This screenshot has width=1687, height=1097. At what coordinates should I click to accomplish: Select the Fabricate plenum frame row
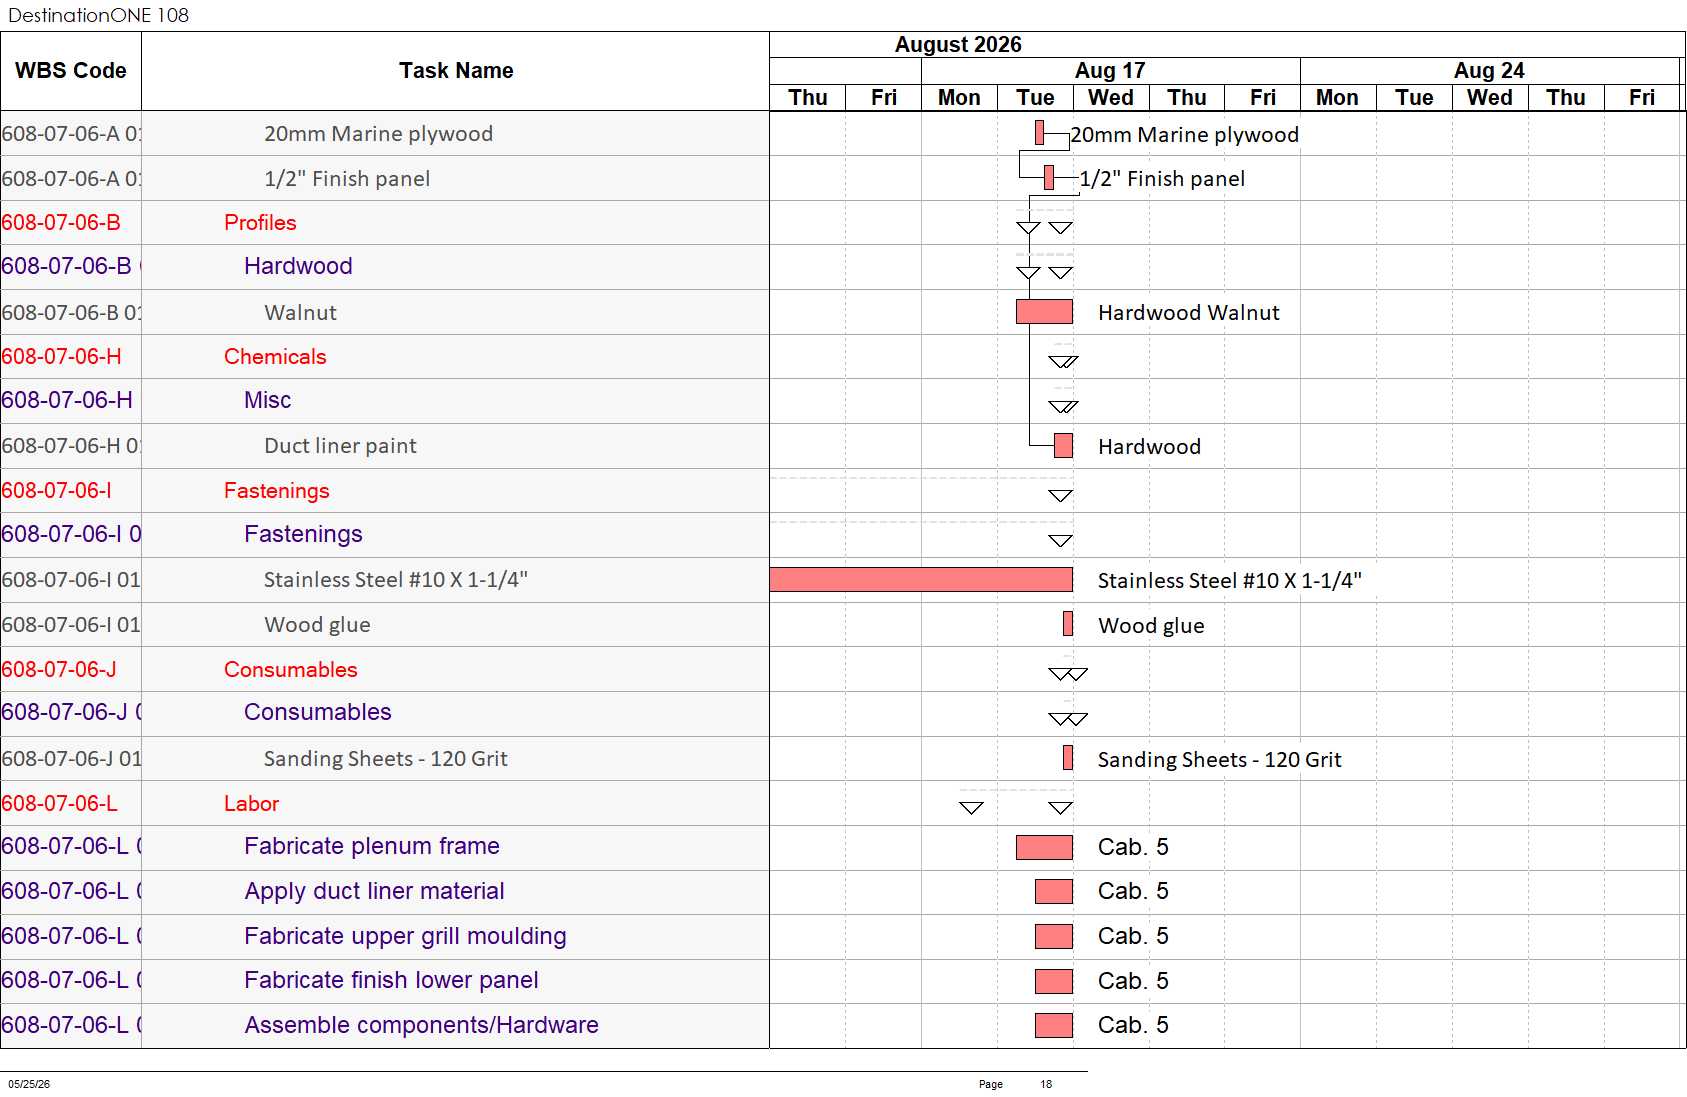pyautogui.click(x=385, y=847)
